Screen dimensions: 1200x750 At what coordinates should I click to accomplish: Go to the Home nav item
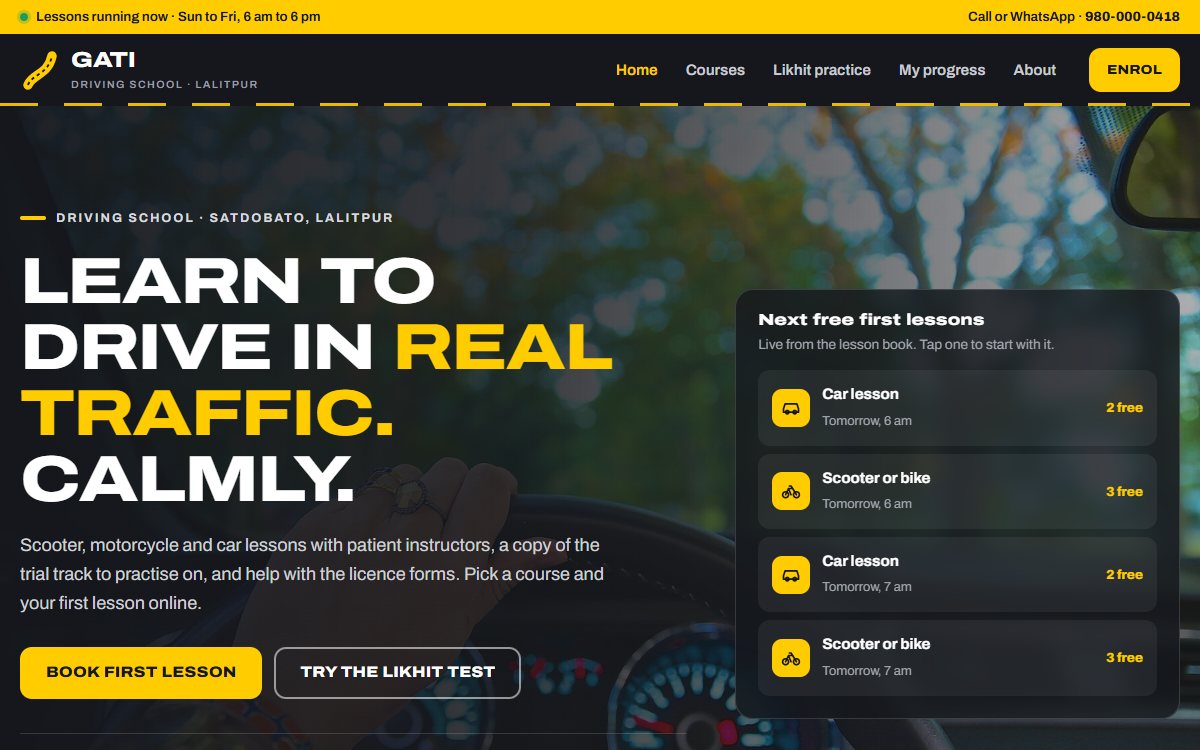click(x=637, y=70)
